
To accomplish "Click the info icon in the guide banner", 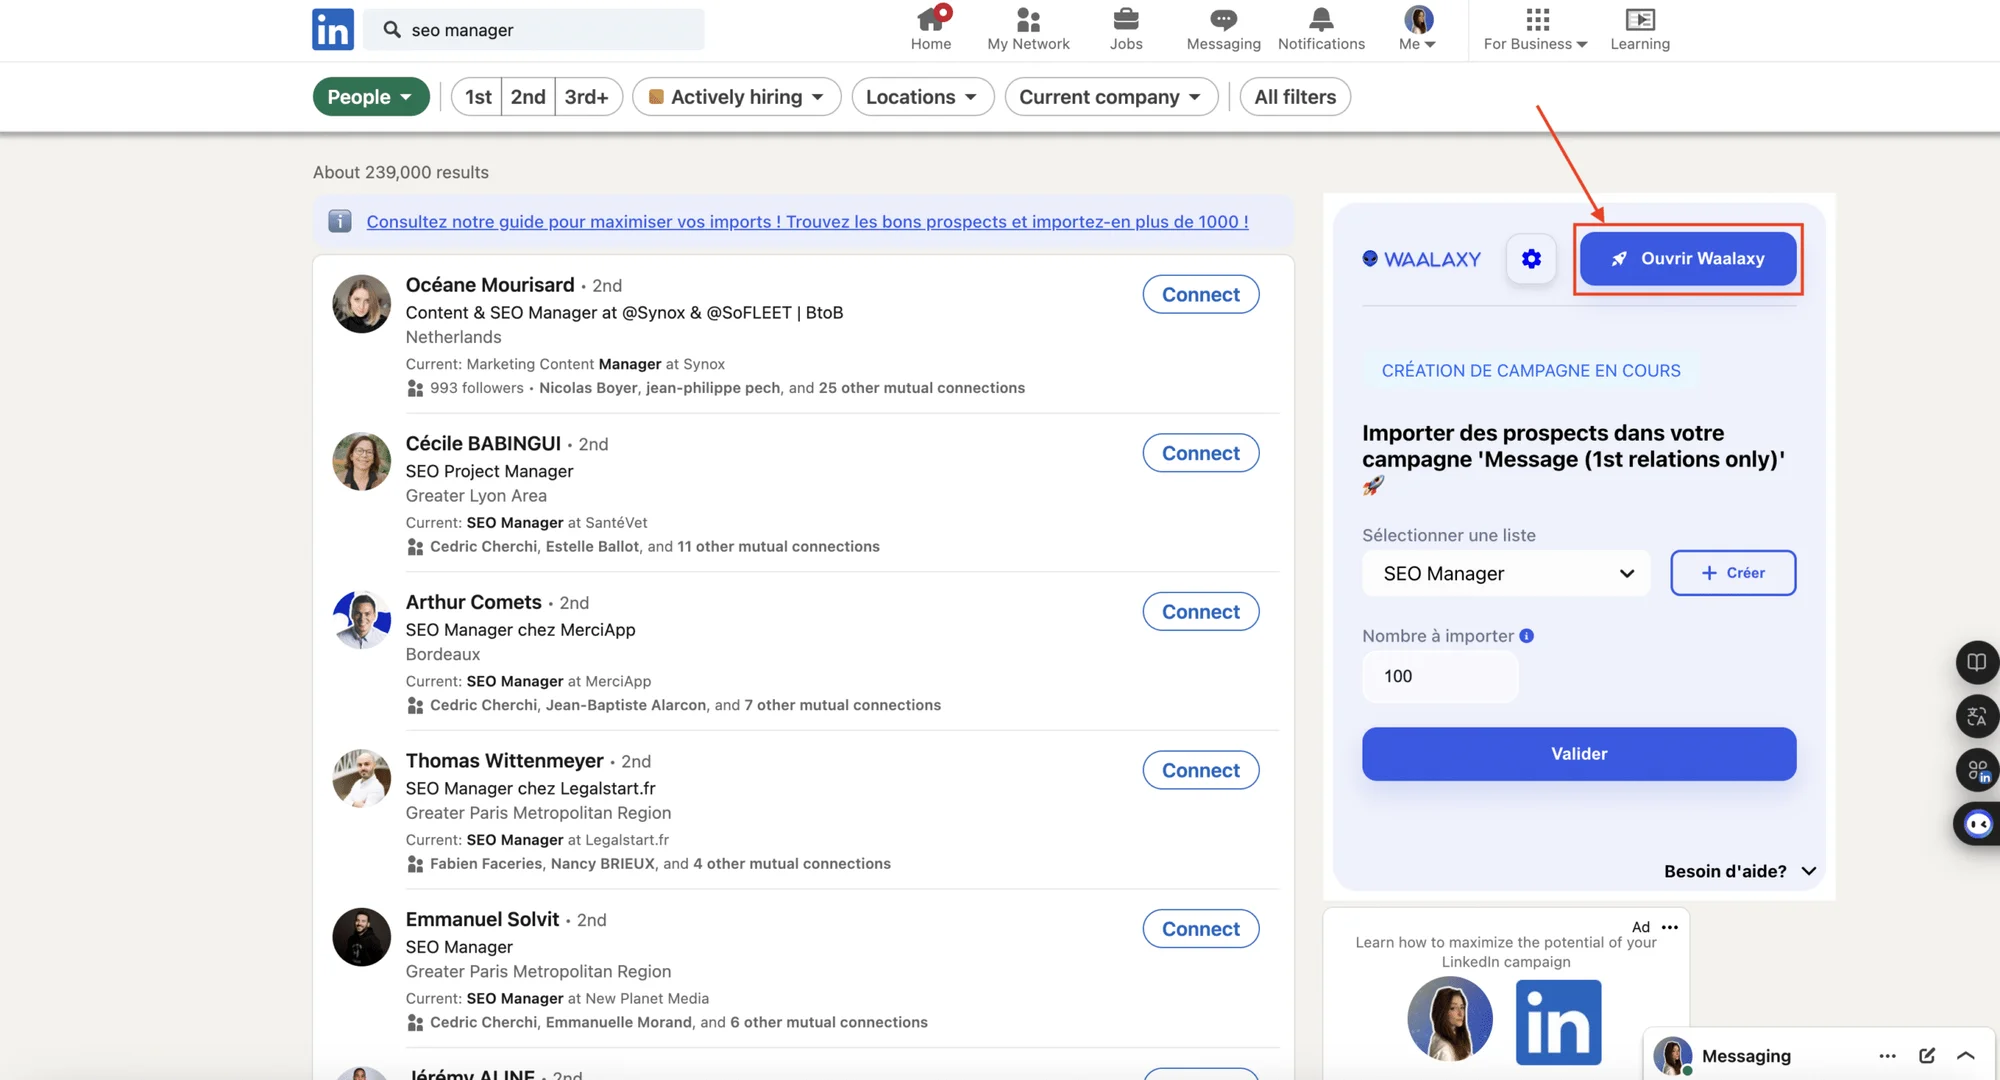I will tap(340, 221).
